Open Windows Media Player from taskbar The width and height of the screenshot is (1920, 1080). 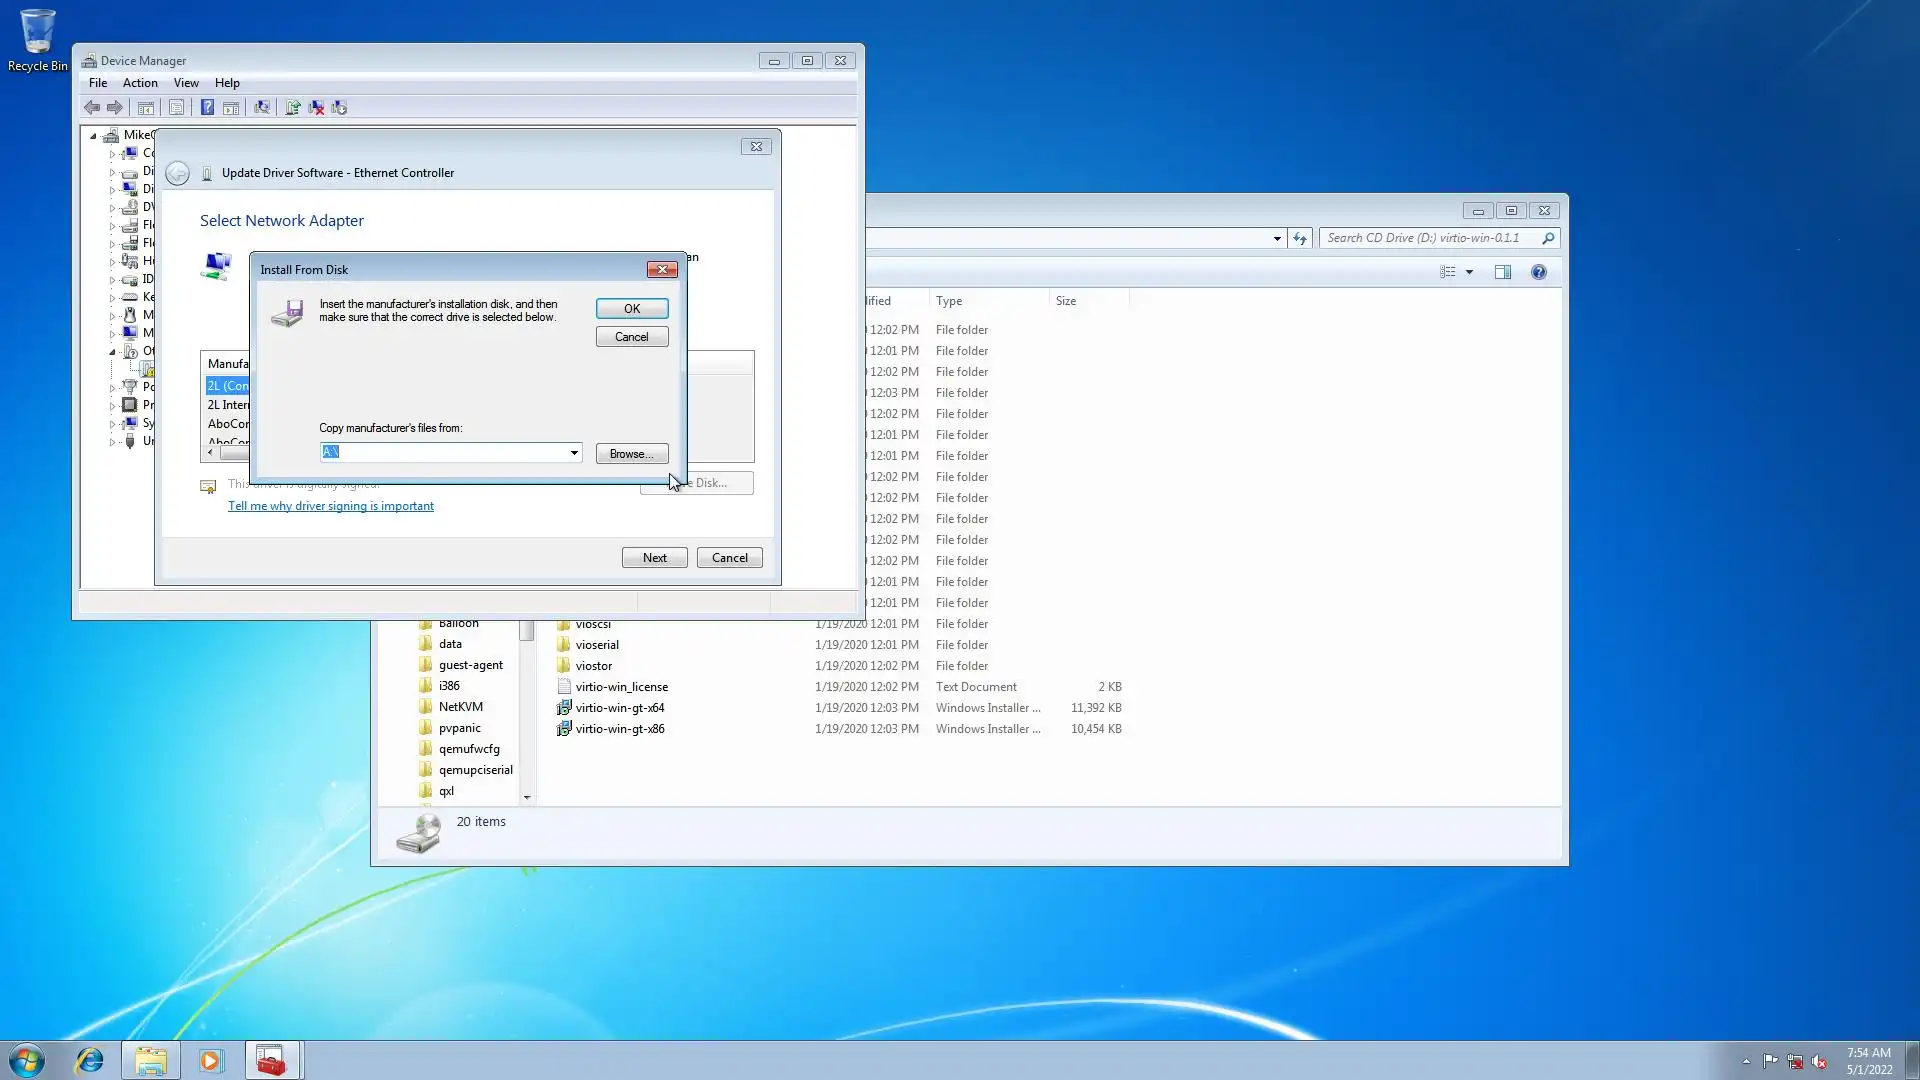(210, 1060)
